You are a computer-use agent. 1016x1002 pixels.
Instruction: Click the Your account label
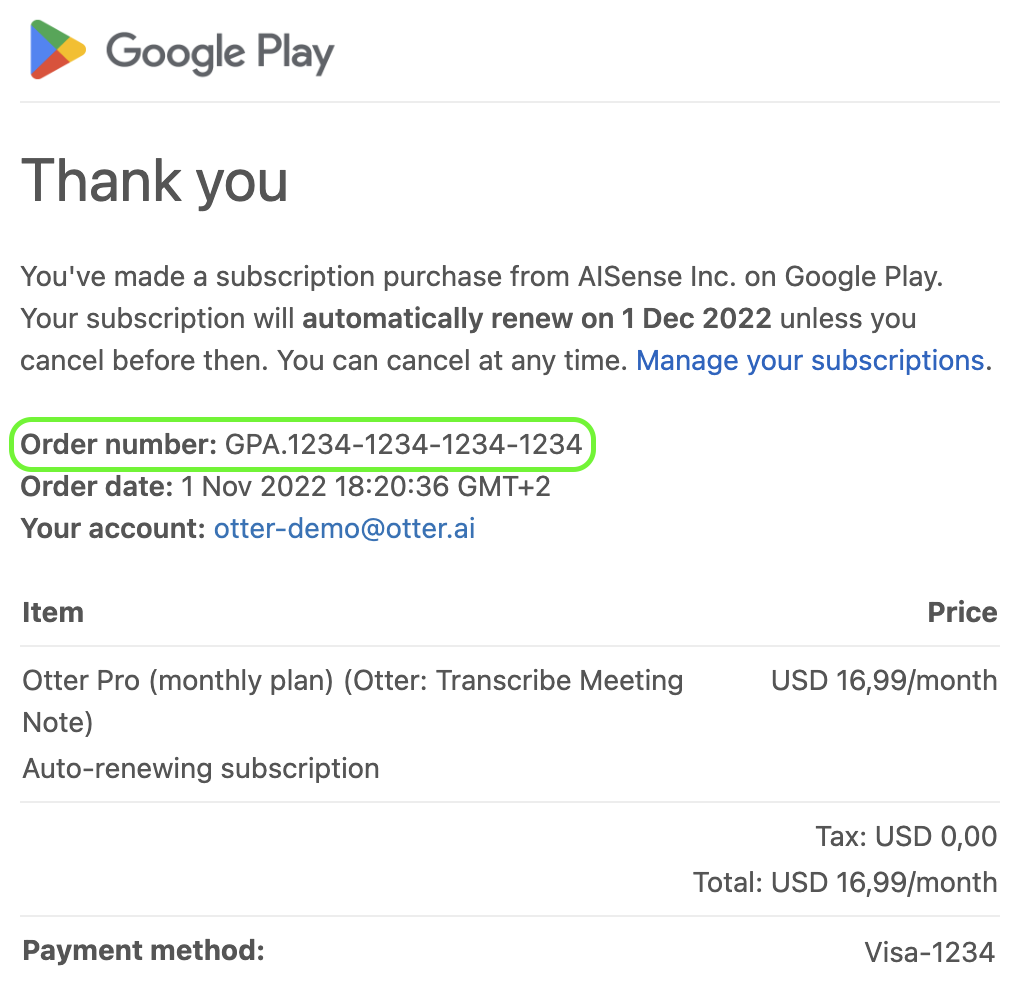click(113, 528)
